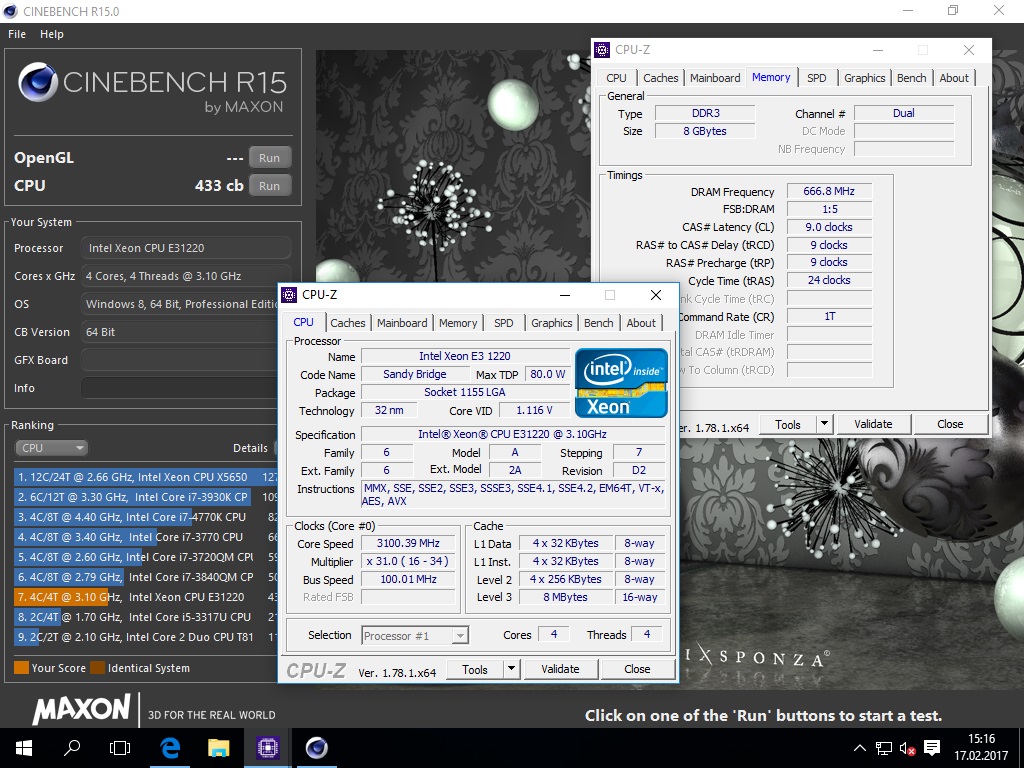
Task: Open File Explorer from taskbar
Action: pyautogui.click(x=219, y=748)
